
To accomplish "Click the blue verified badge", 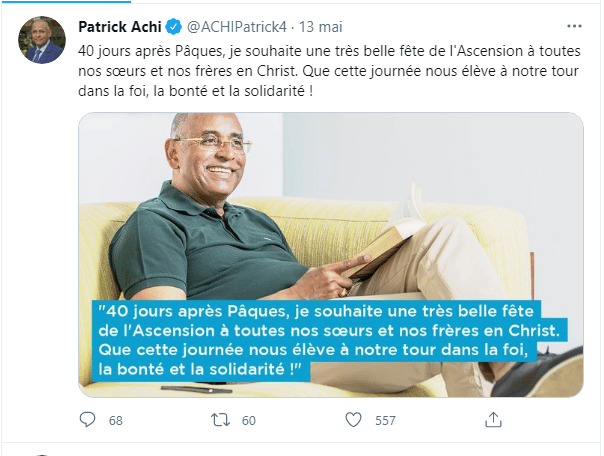I will tap(174, 27).
